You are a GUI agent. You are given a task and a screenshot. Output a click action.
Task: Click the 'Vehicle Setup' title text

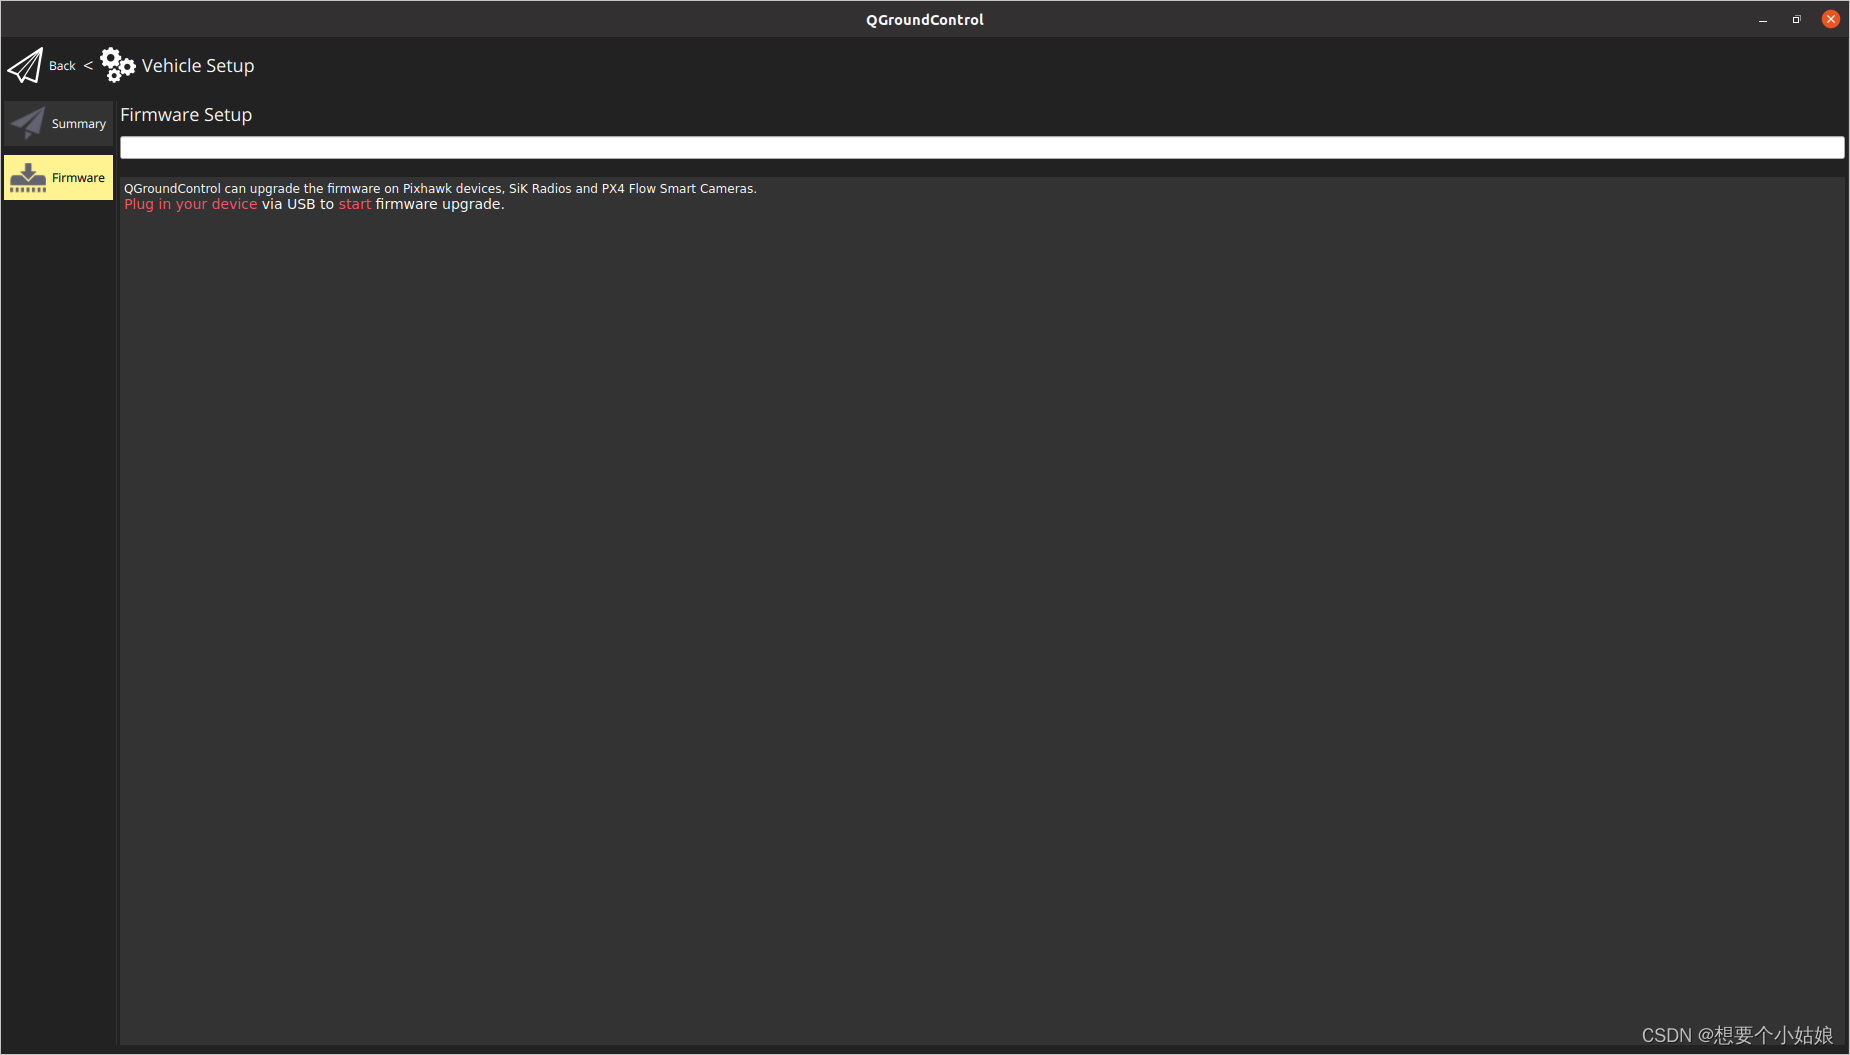(197, 65)
